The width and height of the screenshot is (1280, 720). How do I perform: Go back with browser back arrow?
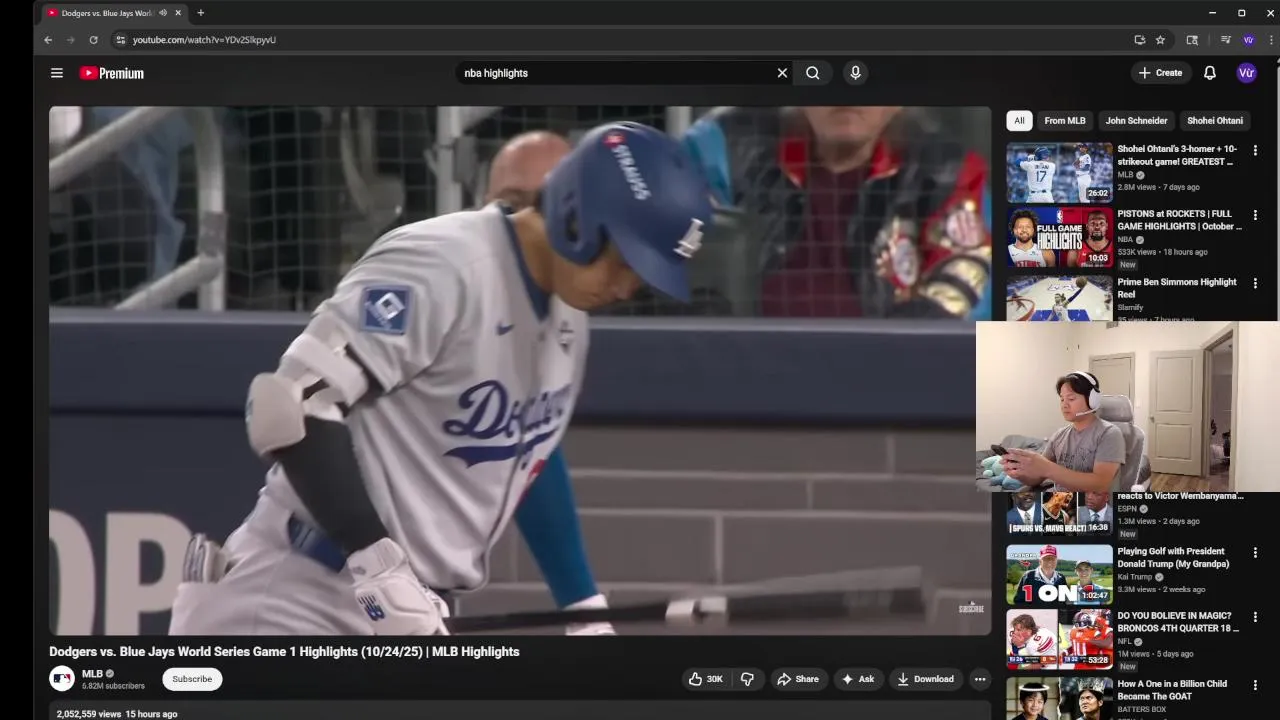click(48, 40)
